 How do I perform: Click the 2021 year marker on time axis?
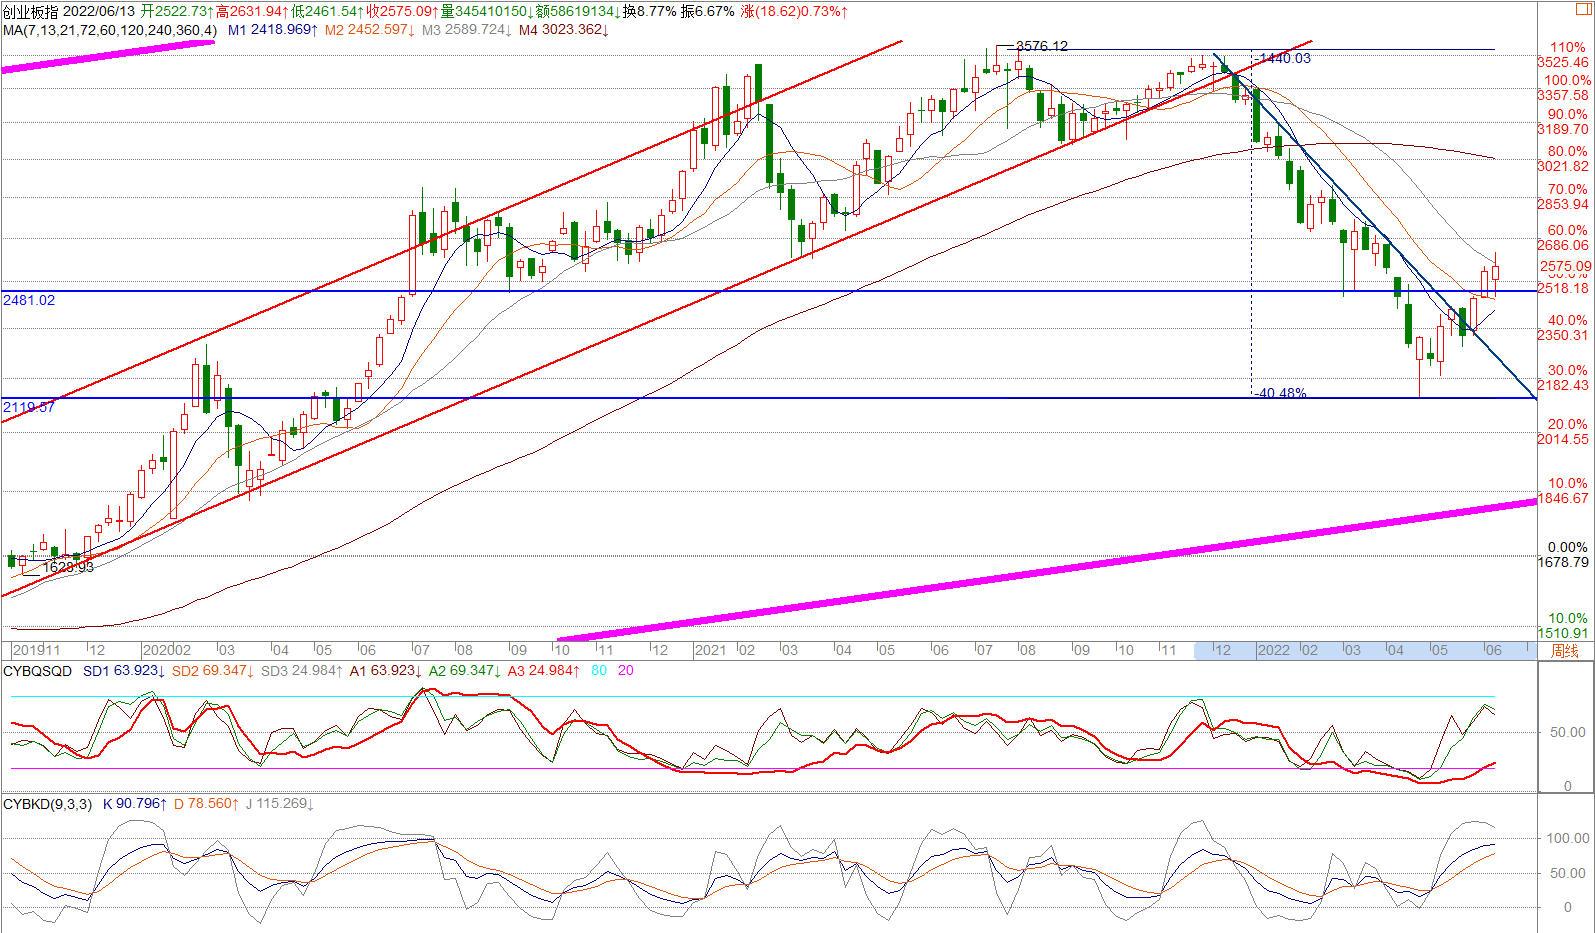tap(709, 650)
